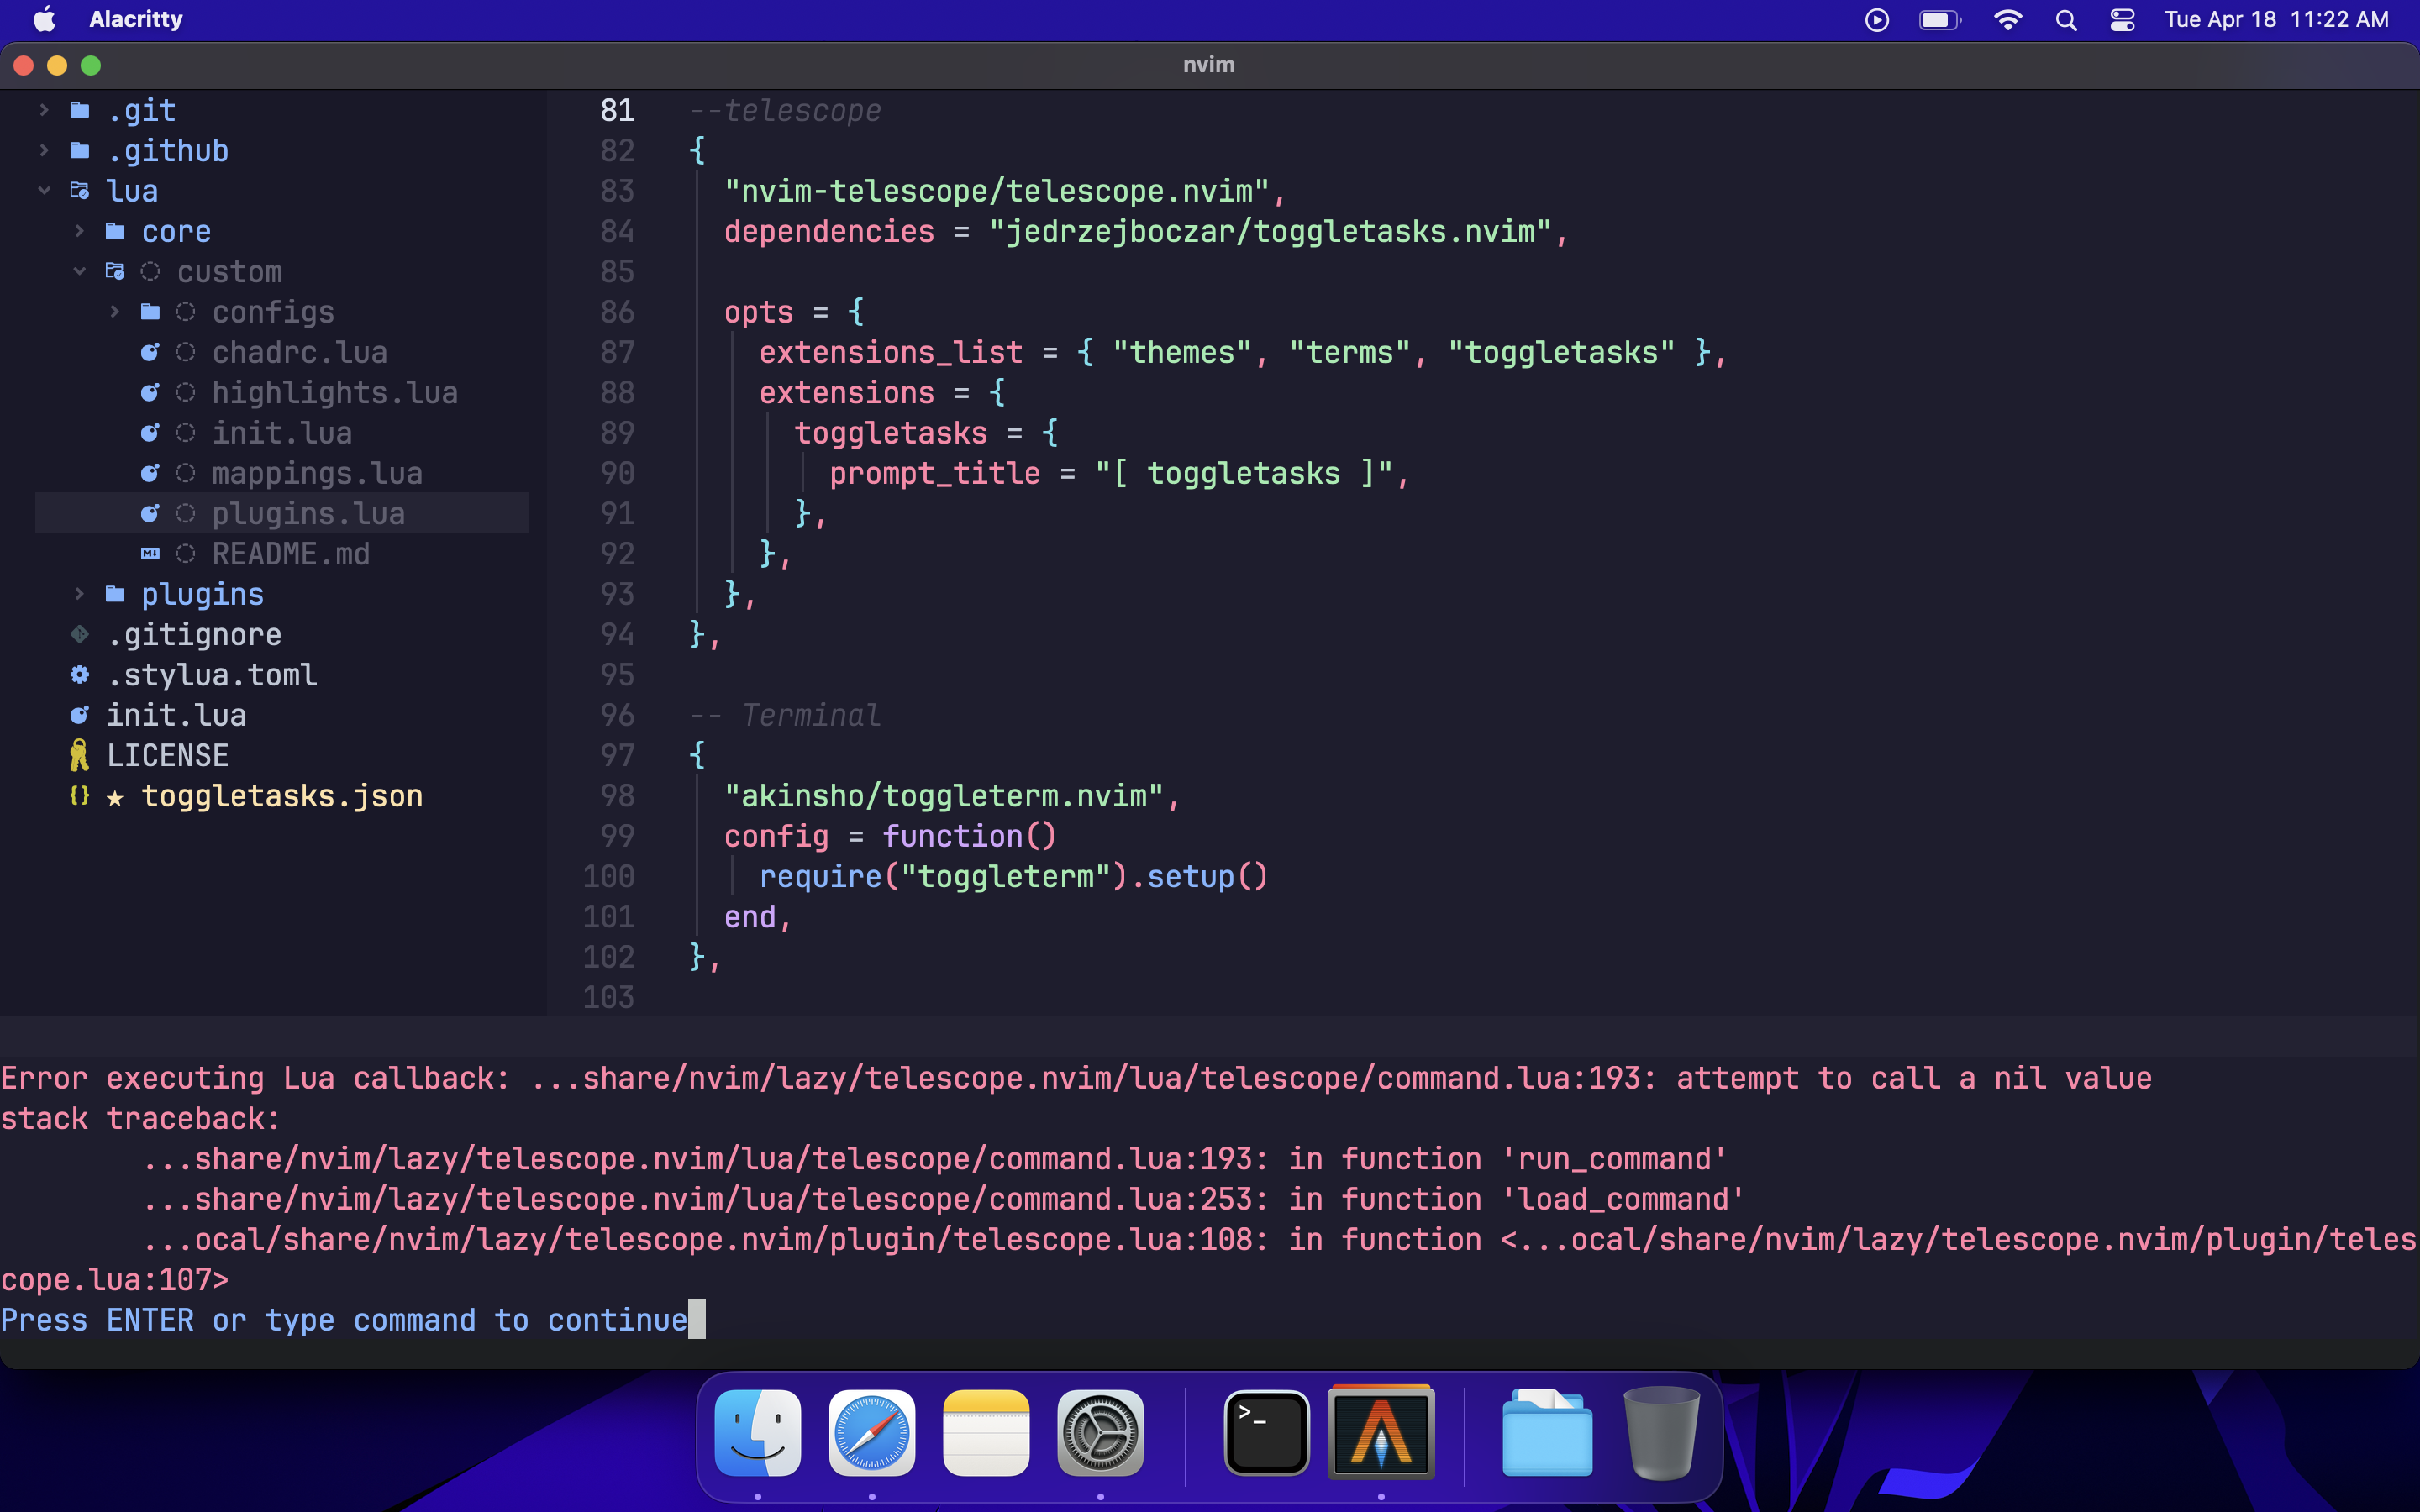Launch Safari from the Dock

tap(871, 1432)
